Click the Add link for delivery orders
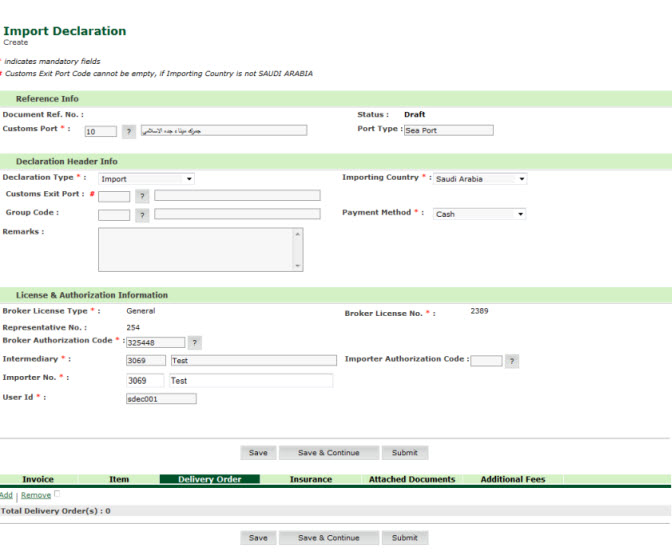 [x=6, y=495]
